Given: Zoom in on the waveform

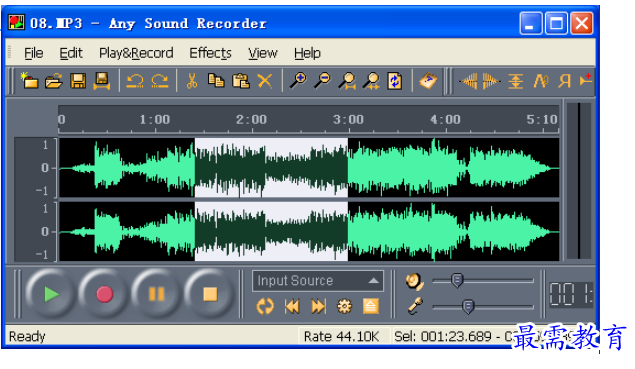Looking at the screenshot, I should pos(298,81).
